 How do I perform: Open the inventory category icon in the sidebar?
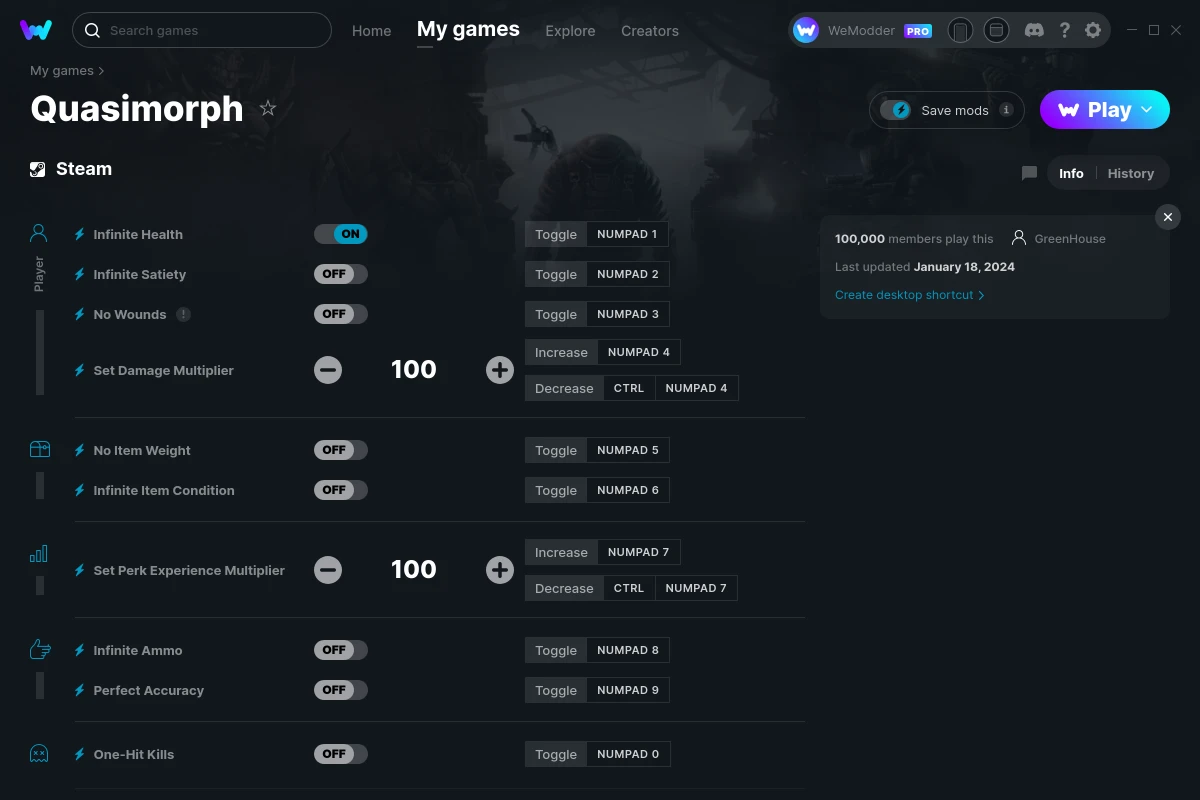(39, 449)
